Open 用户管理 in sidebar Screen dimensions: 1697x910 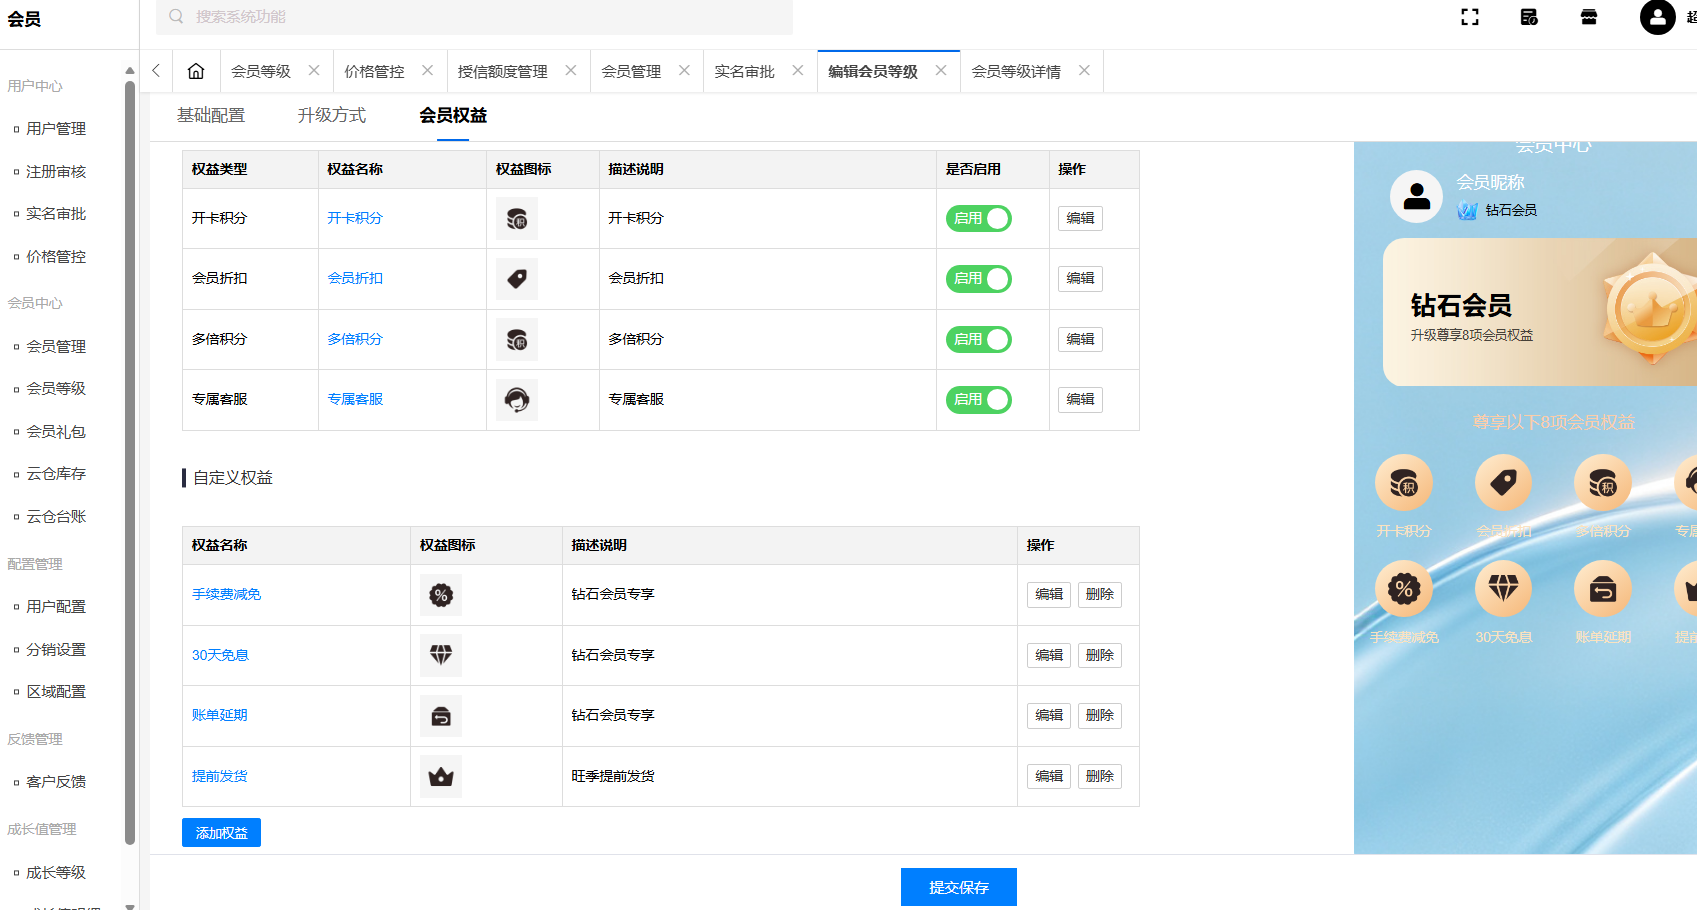pos(56,129)
